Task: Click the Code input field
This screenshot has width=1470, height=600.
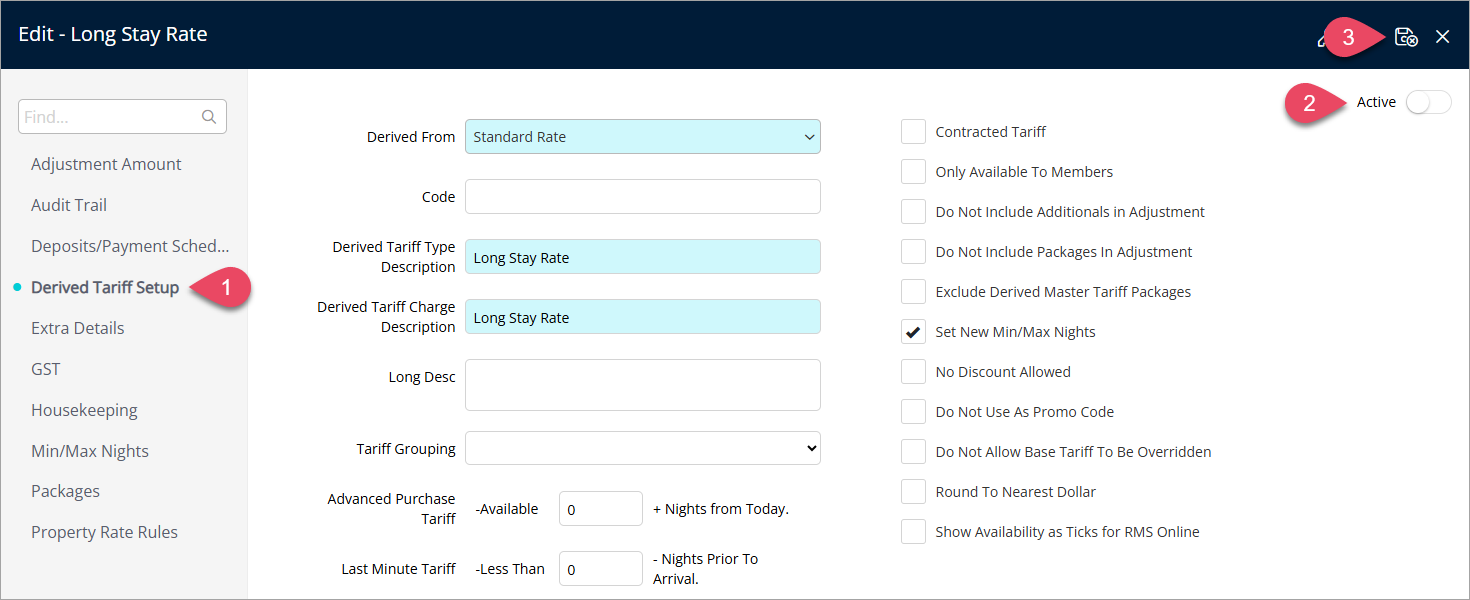Action: tap(642, 197)
